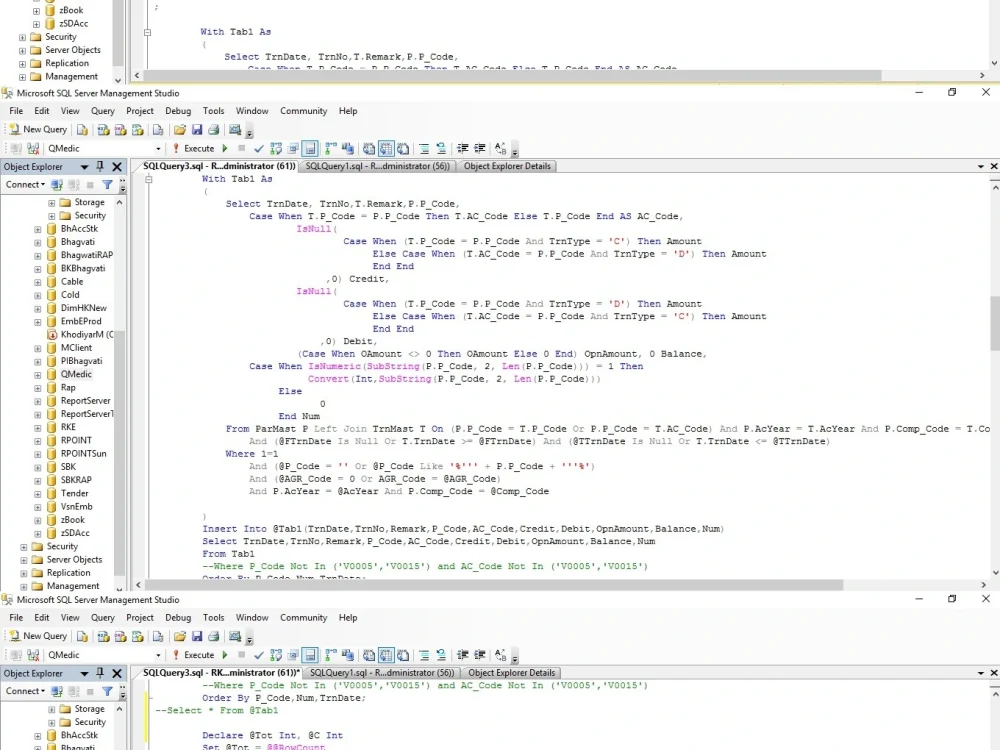Viewport: 1000px width, 750px height.
Task: Select the Save file icon
Action: [197, 131]
